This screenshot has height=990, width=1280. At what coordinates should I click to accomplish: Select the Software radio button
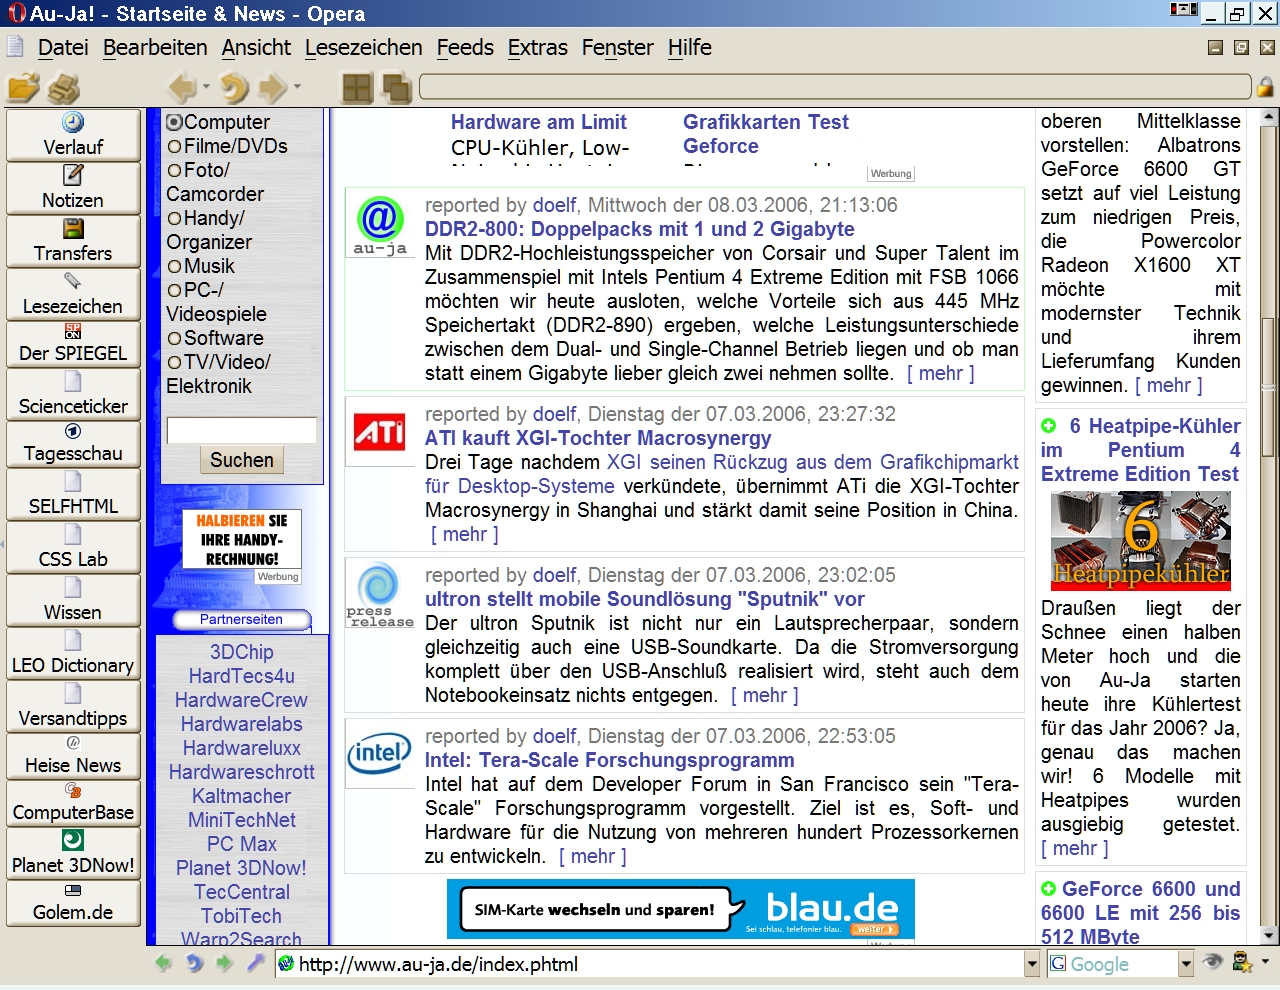(x=174, y=338)
